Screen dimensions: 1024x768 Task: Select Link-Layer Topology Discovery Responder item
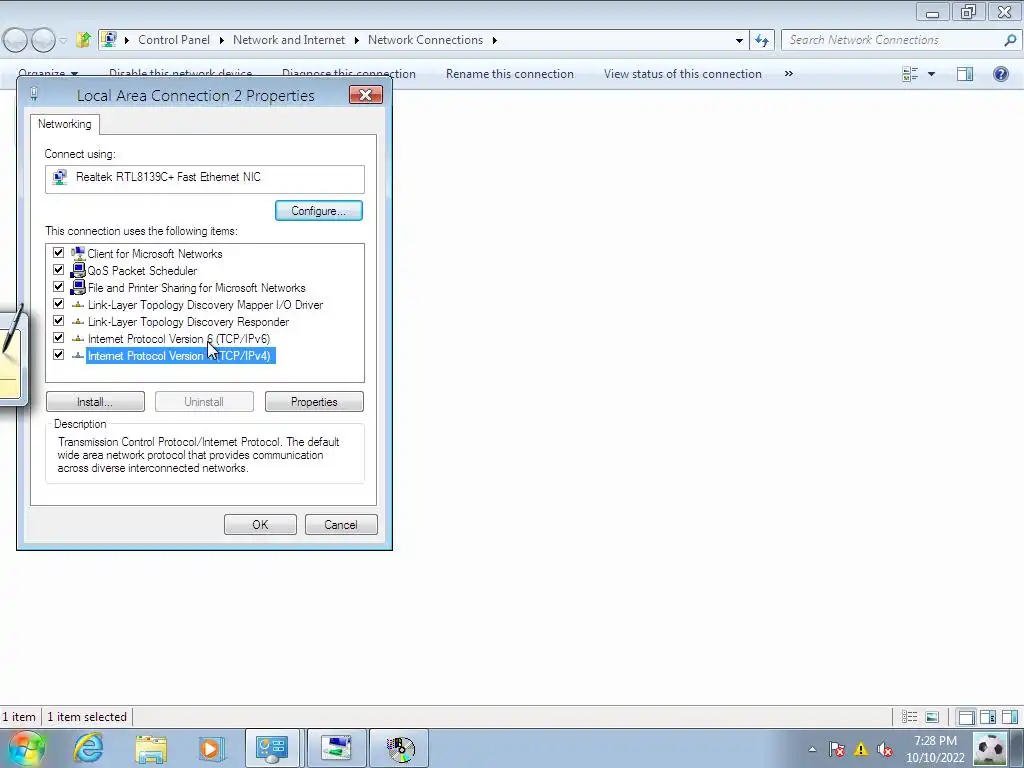point(188,322)
